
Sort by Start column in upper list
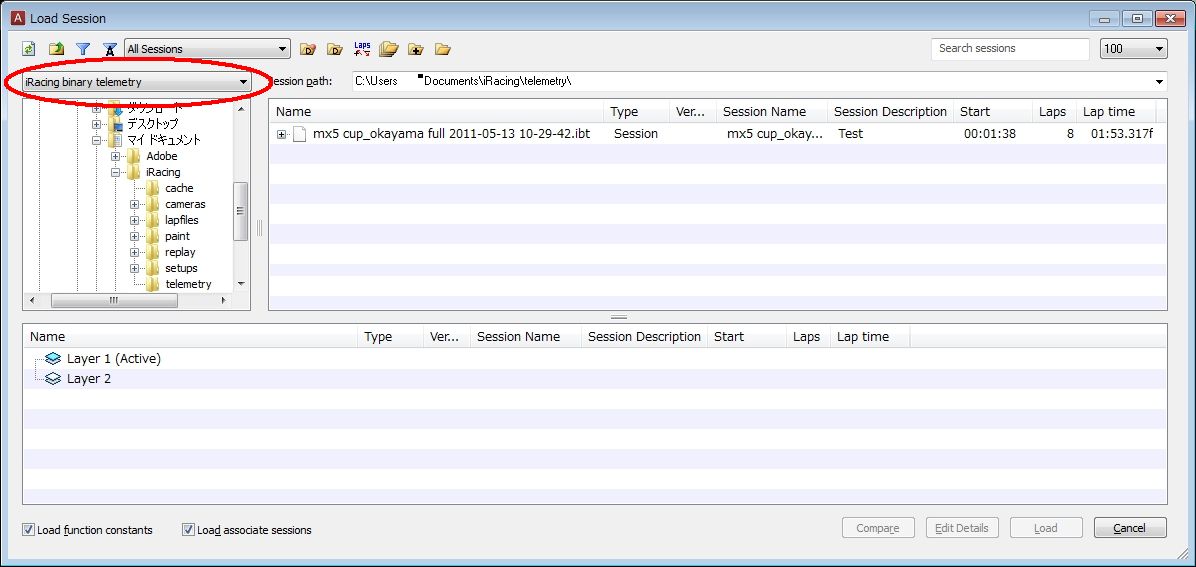(993, 111)
